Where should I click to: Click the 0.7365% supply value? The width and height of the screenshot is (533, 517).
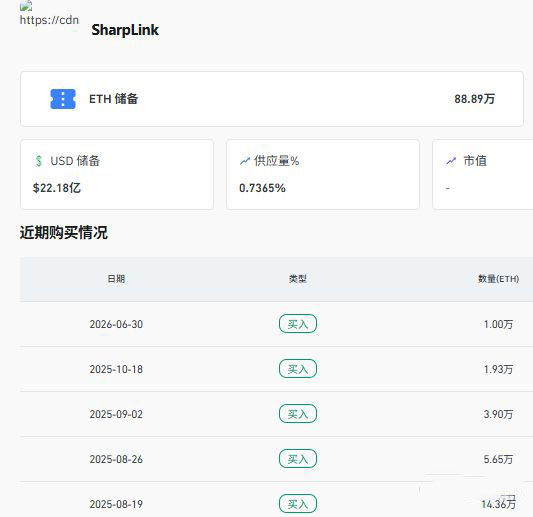(x=262, y=188)
